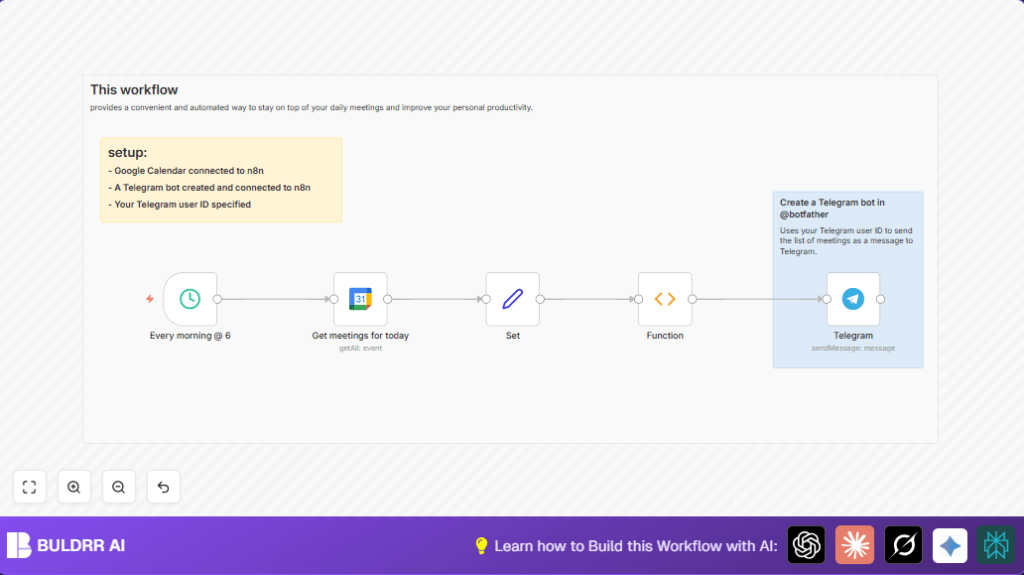Viewport: 1024px width, 575px height.
Task: Click the BULDRR AI logo
Action: point(66,545)
